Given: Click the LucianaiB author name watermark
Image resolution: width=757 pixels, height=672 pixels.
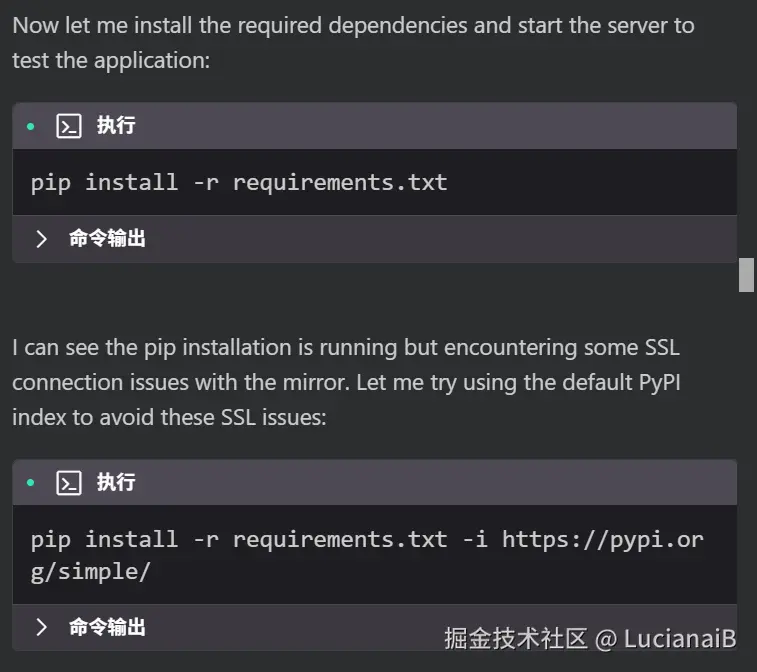Looking at the screenshot, I should click(x=681, y=639).
